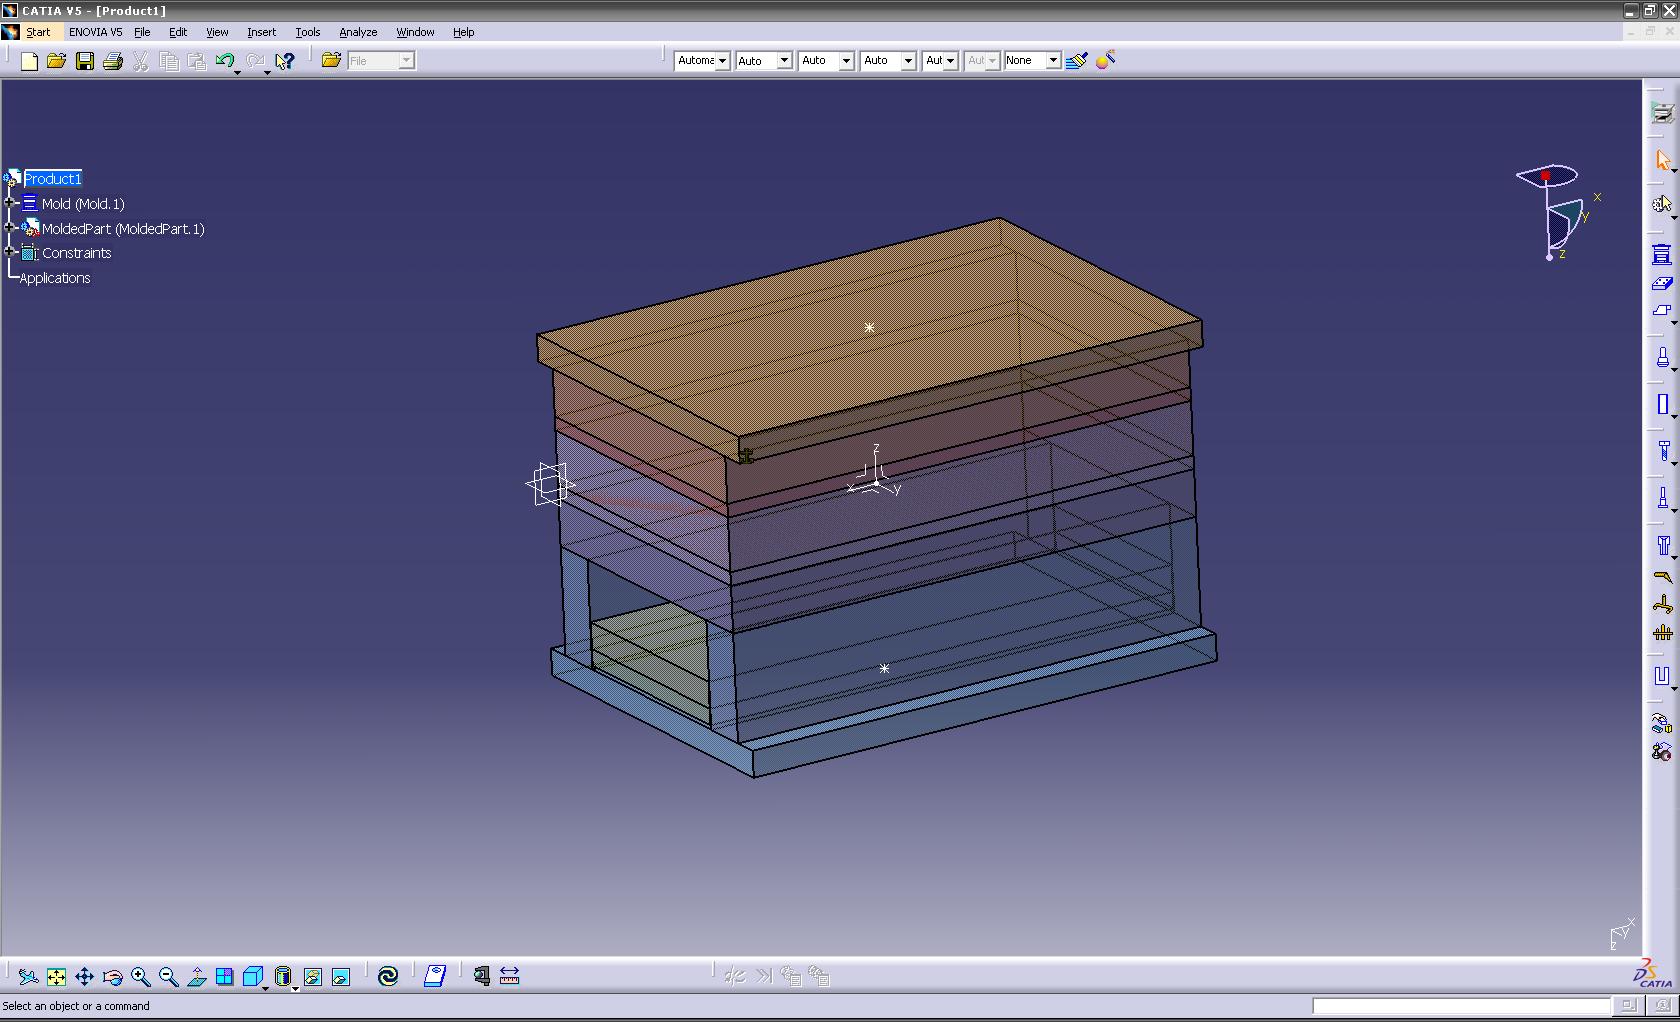Add a mold plate with plate icon

click(x=1661, y=283)
